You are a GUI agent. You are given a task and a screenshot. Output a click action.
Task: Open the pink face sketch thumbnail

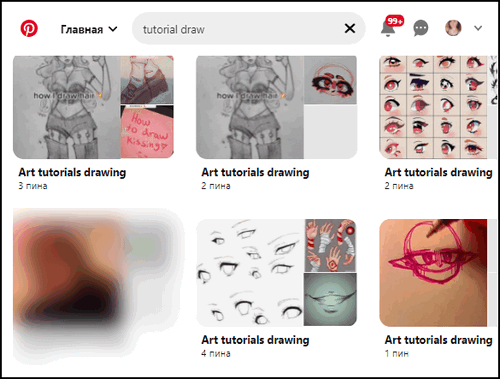click(x=433, y=273)
